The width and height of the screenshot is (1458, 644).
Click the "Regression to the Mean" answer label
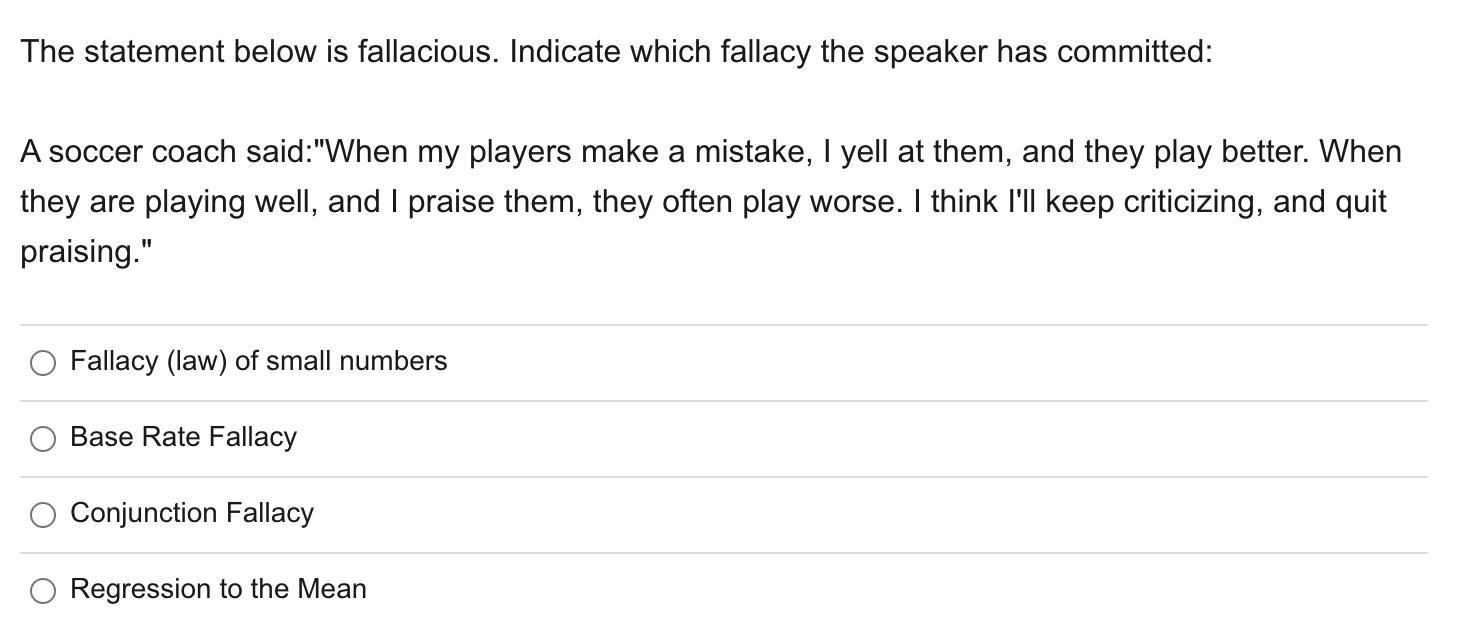218,589
